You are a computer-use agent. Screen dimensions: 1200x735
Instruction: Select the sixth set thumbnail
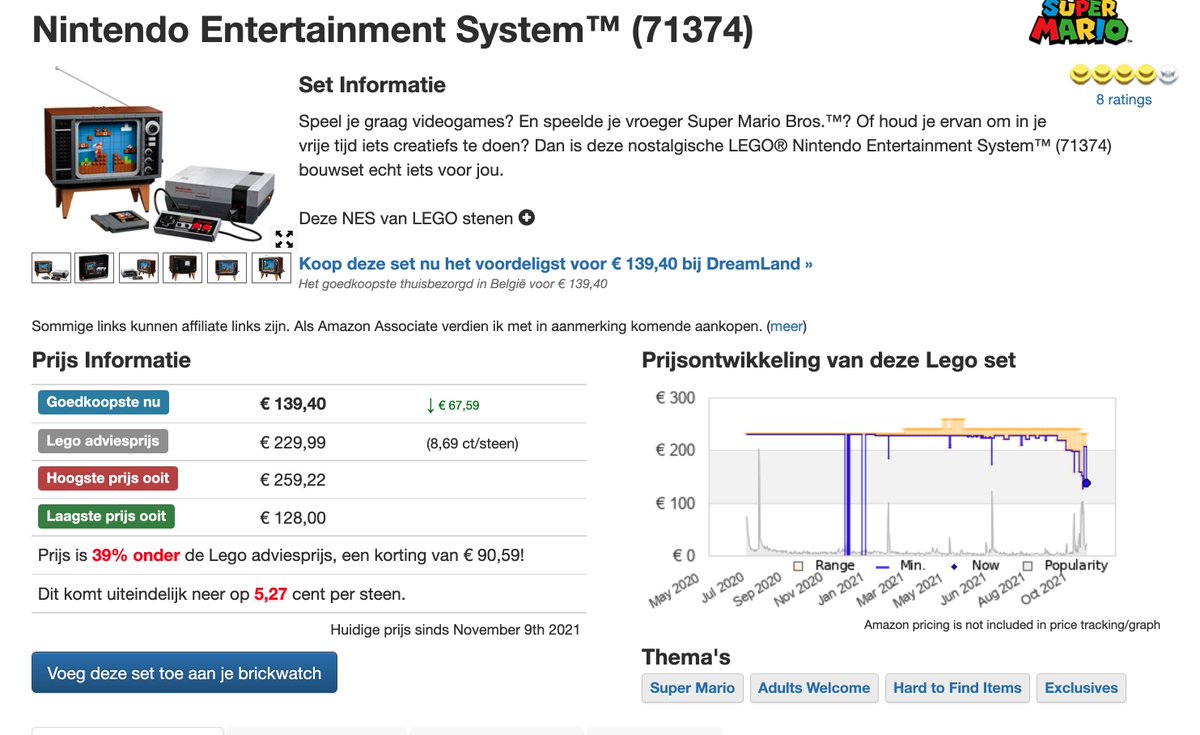point(271,268)
